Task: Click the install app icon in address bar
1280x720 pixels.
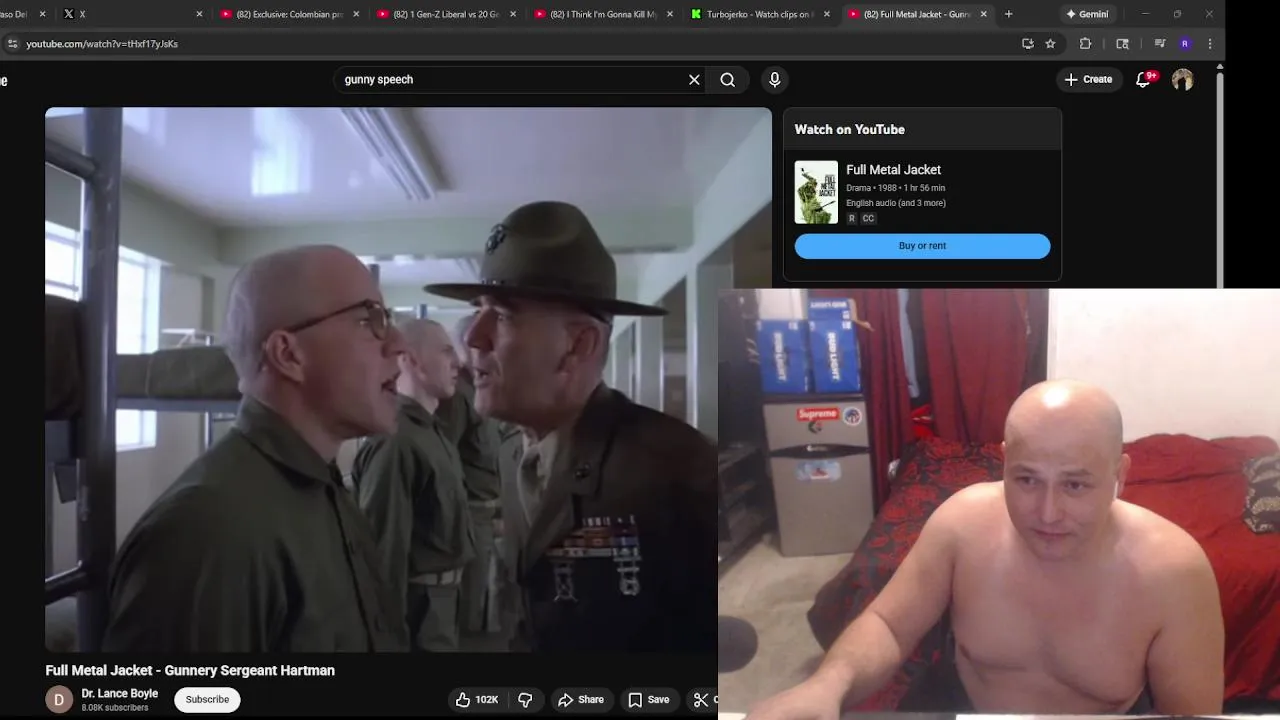Action: [1027, 44]
